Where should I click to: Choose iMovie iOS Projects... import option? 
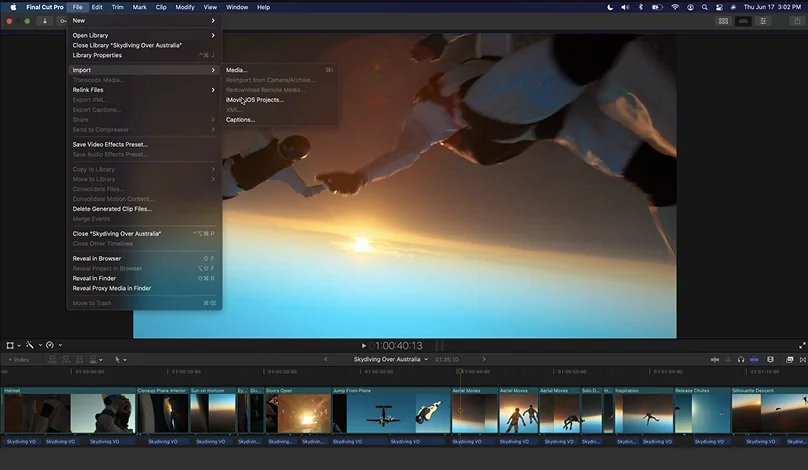tap(280, 100)
